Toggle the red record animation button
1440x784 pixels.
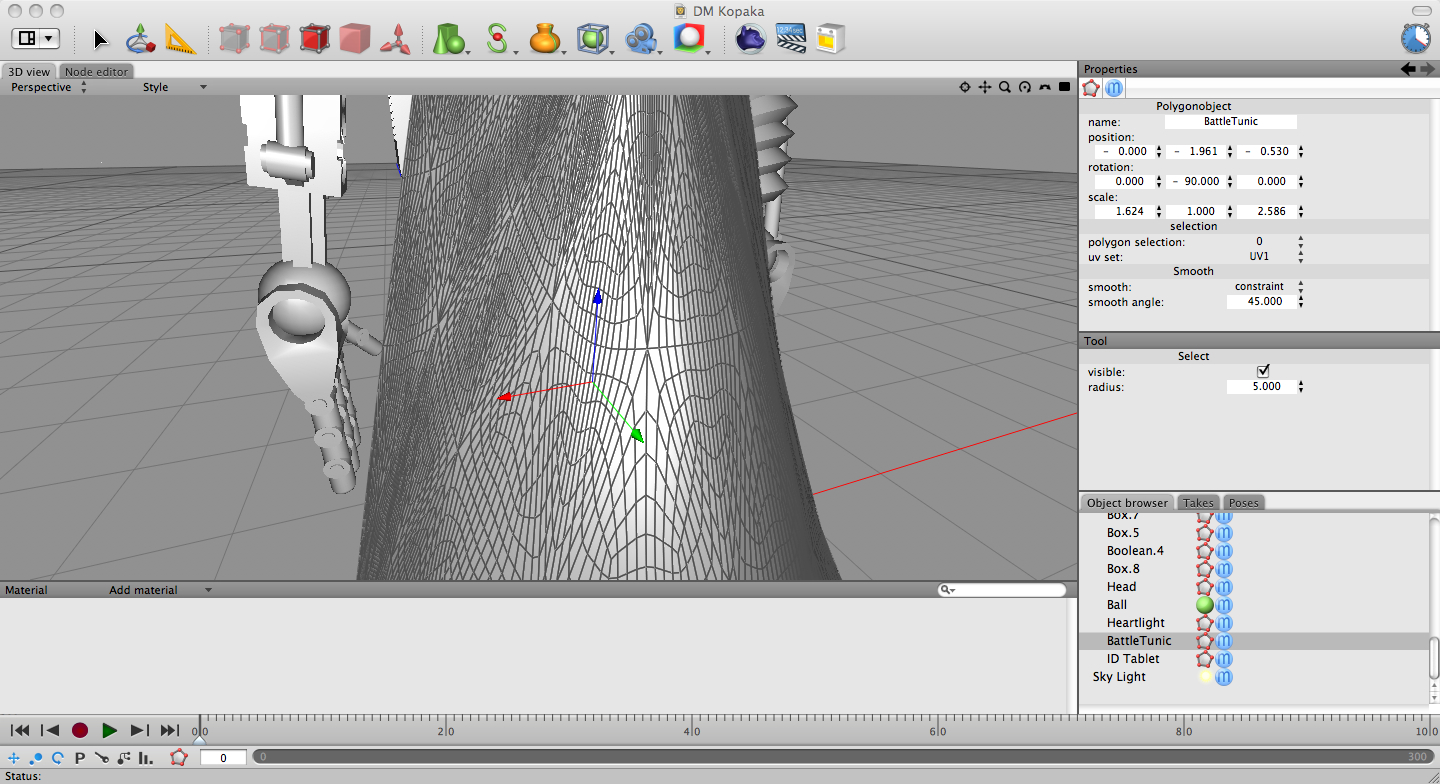coord(80,731)
